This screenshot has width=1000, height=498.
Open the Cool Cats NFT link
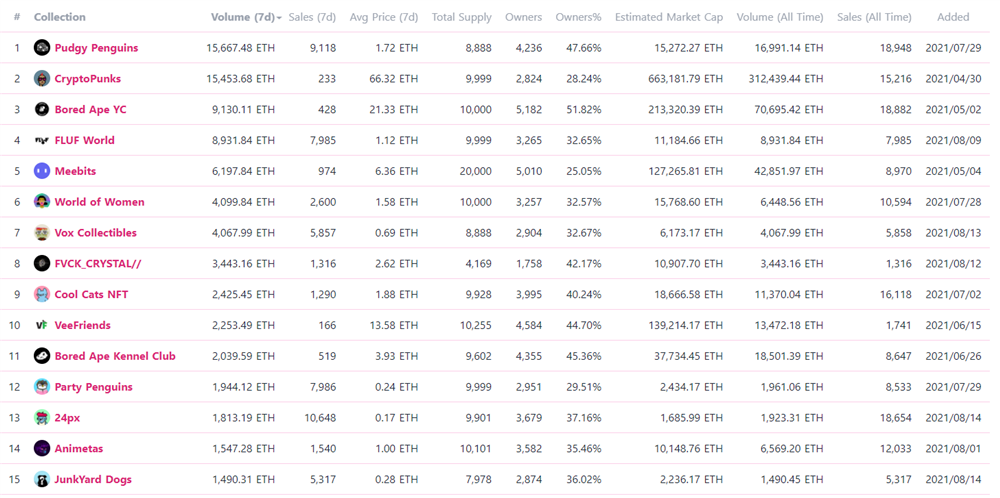tap(91, 295)
